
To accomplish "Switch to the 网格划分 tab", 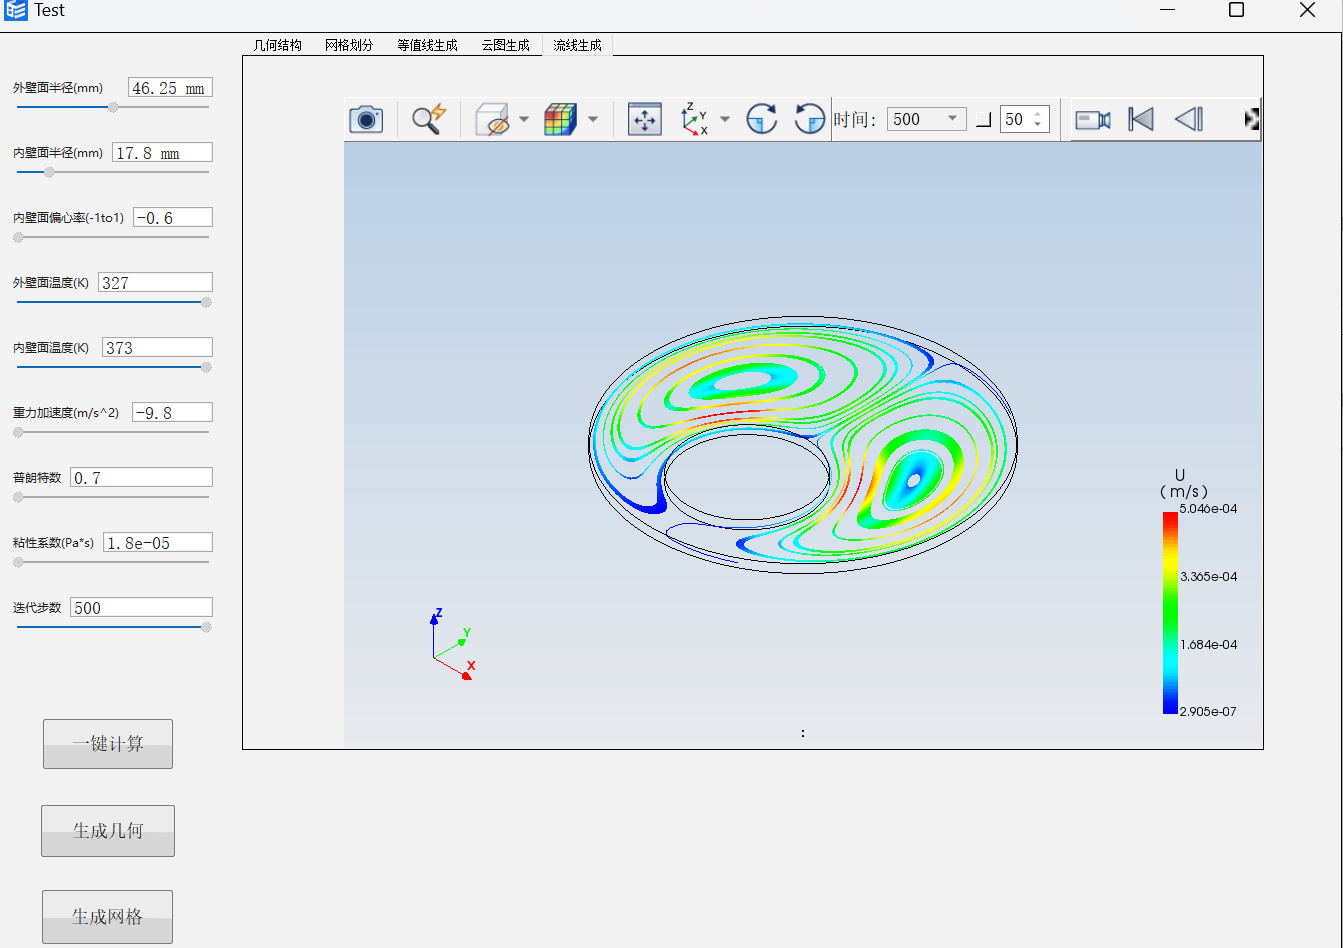I will pyautogui.click(x=349, y=45).
